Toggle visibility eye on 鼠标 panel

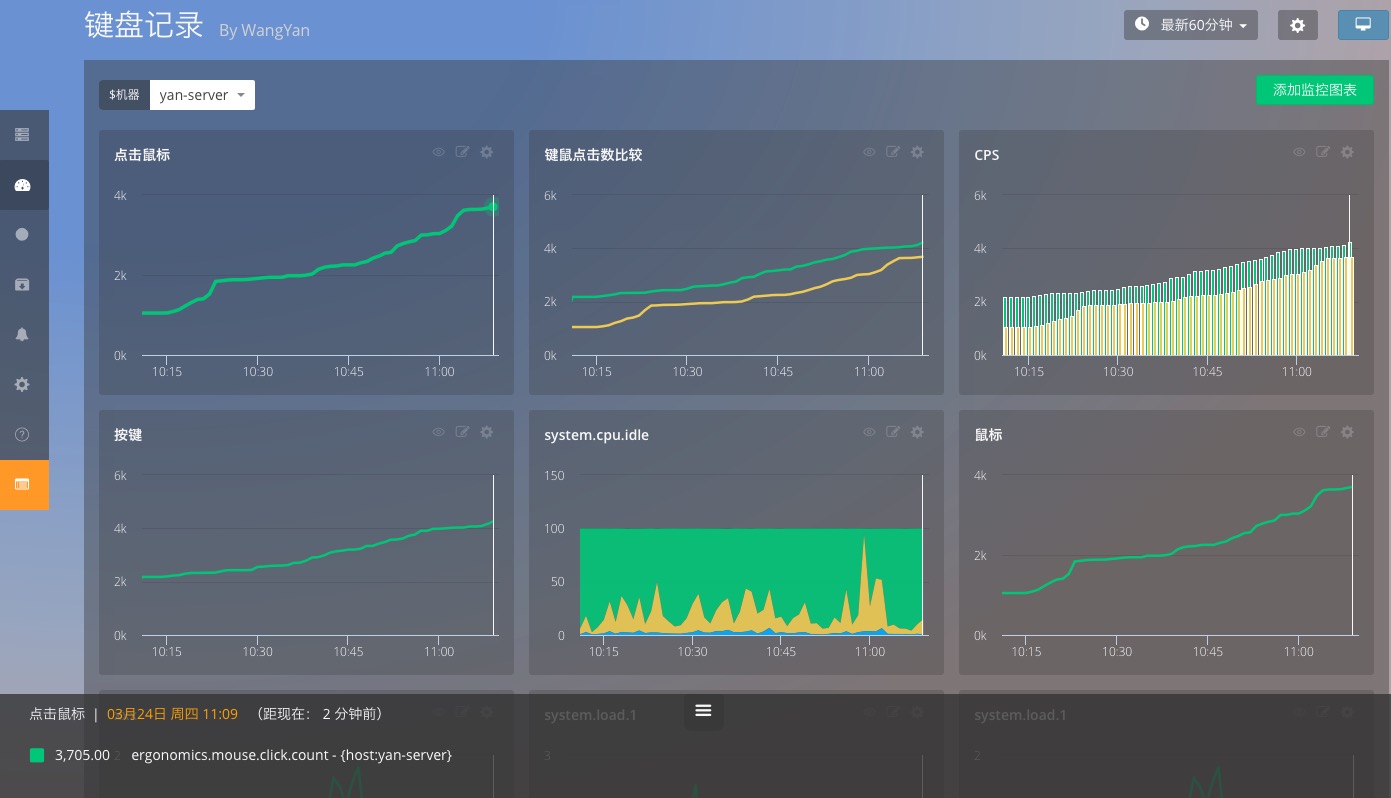point(1298,432)
